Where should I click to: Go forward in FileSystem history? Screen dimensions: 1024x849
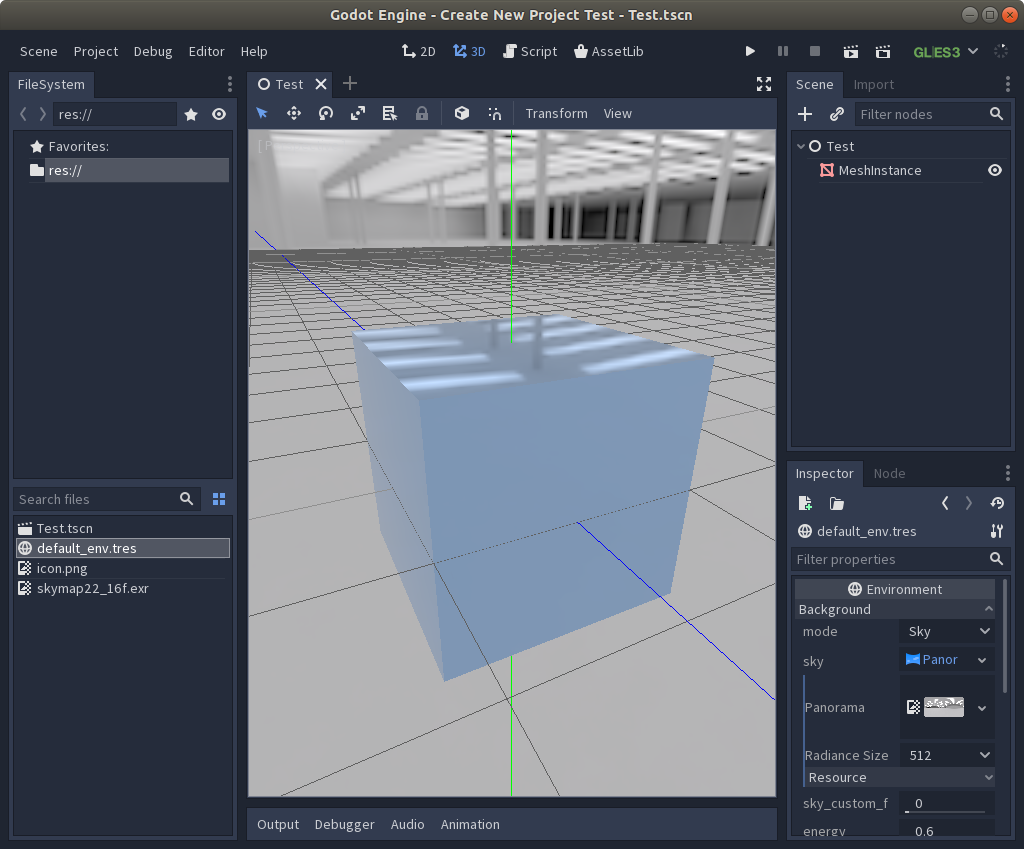(42, 114)
